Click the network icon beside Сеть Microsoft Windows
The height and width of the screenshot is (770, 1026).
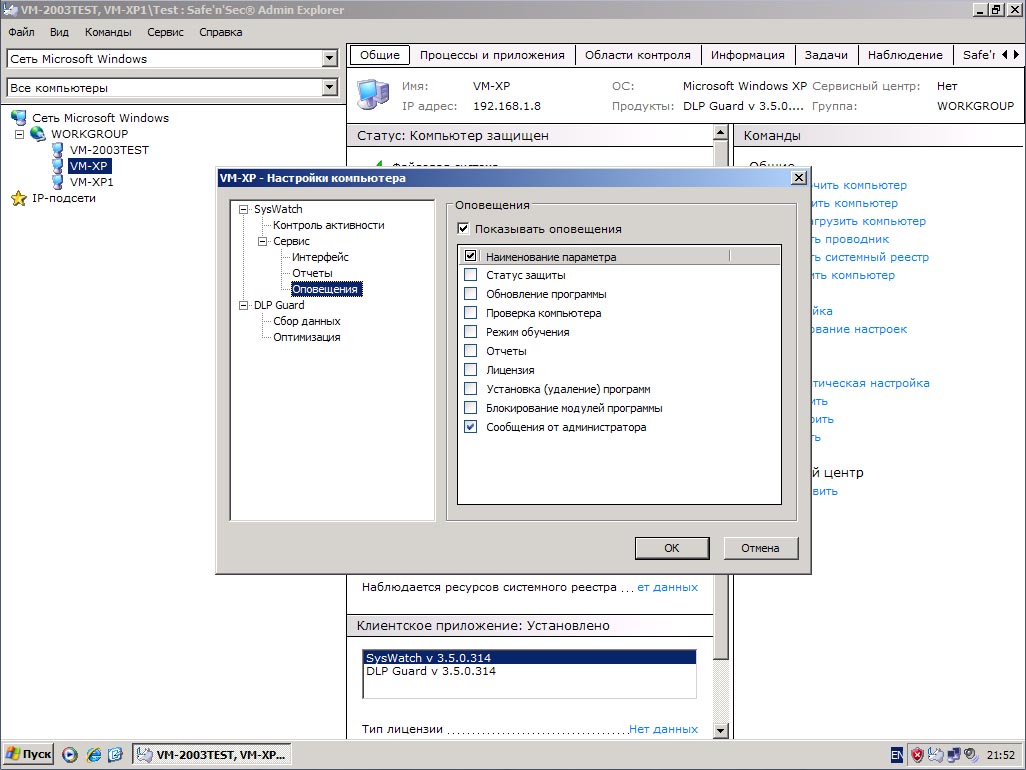(x=18, y=118)
